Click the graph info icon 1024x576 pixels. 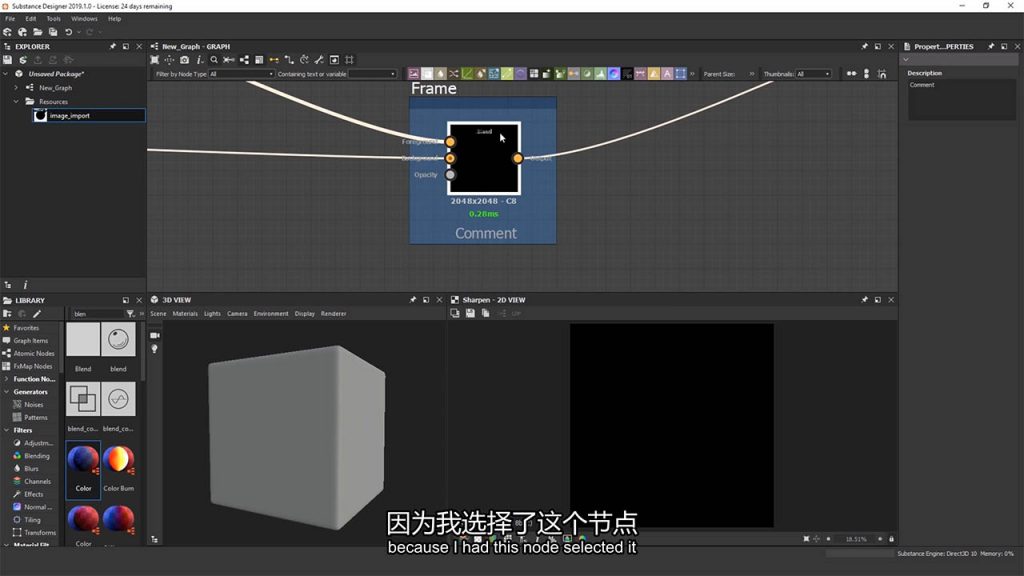199,60
